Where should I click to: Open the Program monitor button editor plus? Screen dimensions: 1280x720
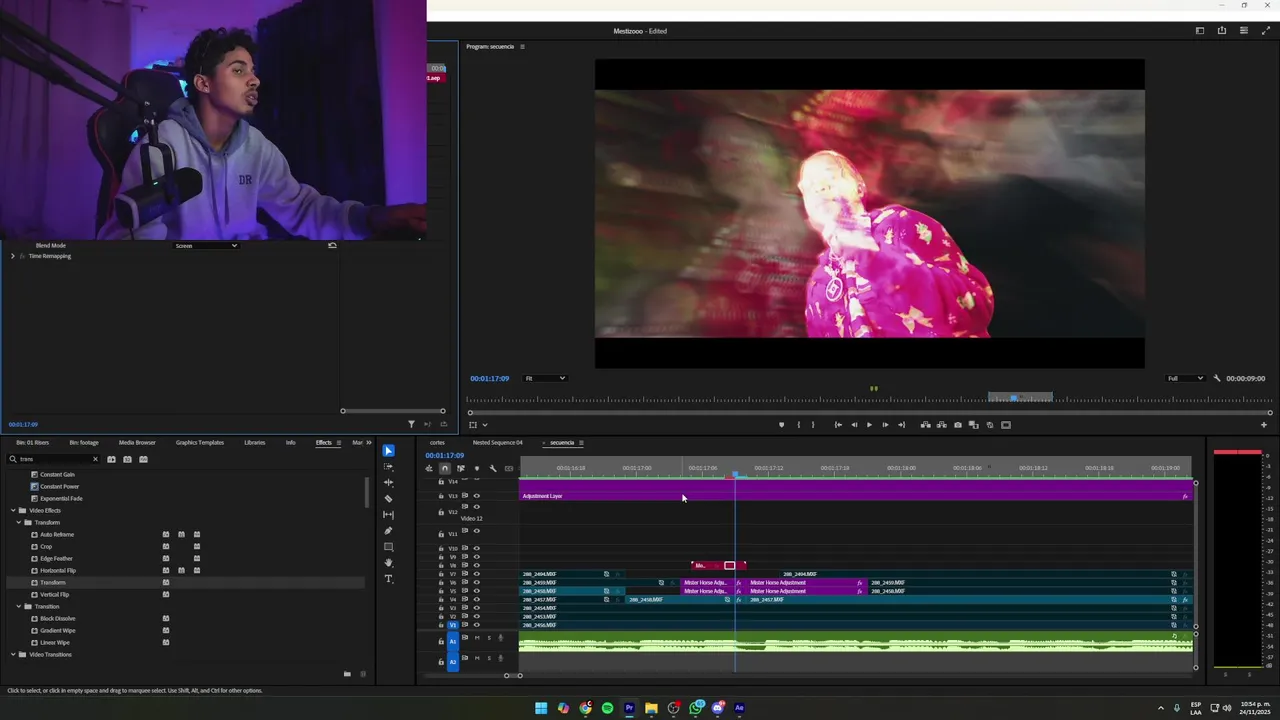point(1263,425)
